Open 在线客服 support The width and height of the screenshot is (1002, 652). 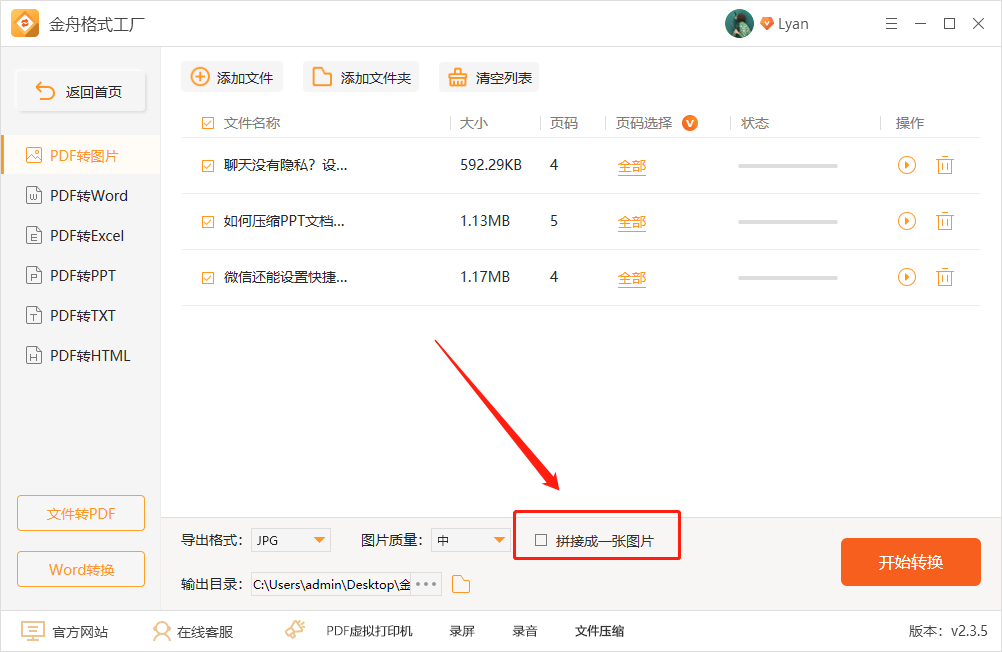(192, 632)
